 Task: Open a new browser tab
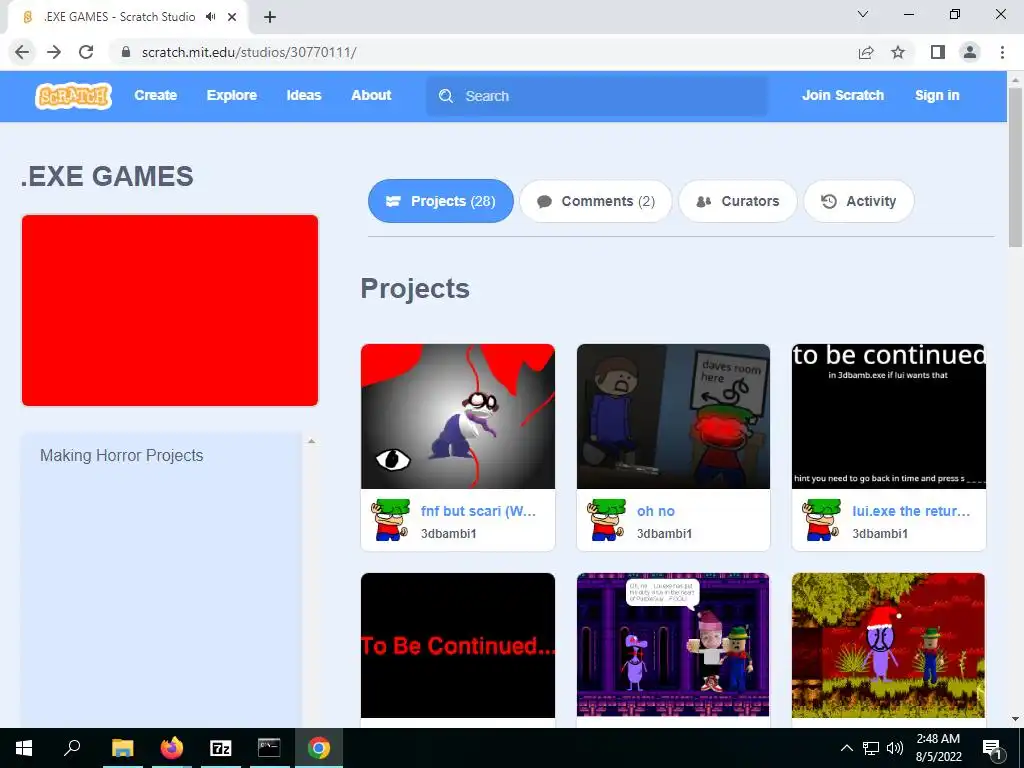270,17
